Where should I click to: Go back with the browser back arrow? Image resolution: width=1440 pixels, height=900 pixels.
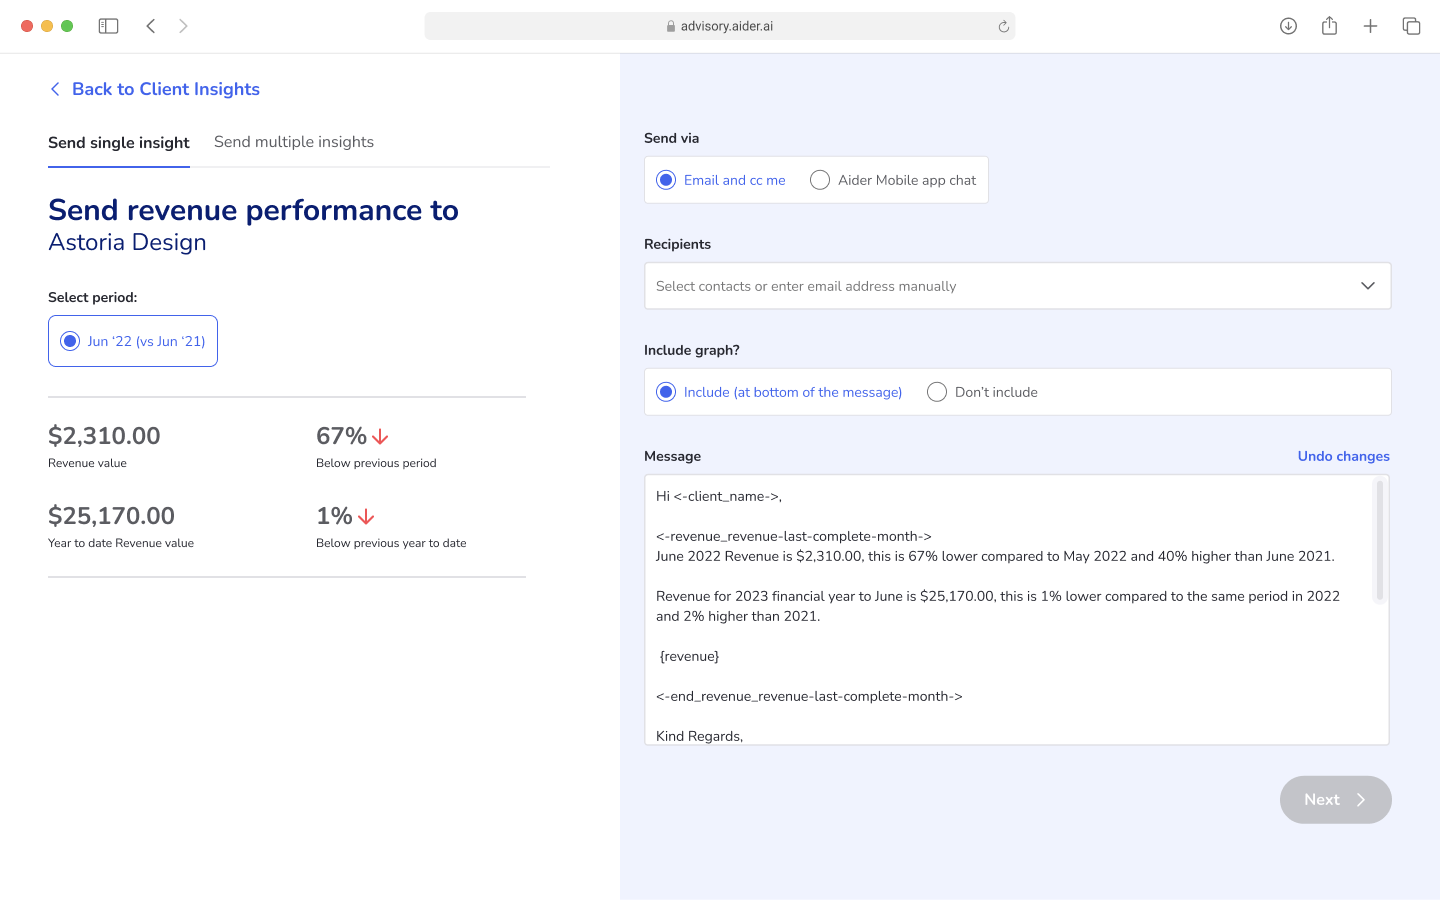point(151,26)
